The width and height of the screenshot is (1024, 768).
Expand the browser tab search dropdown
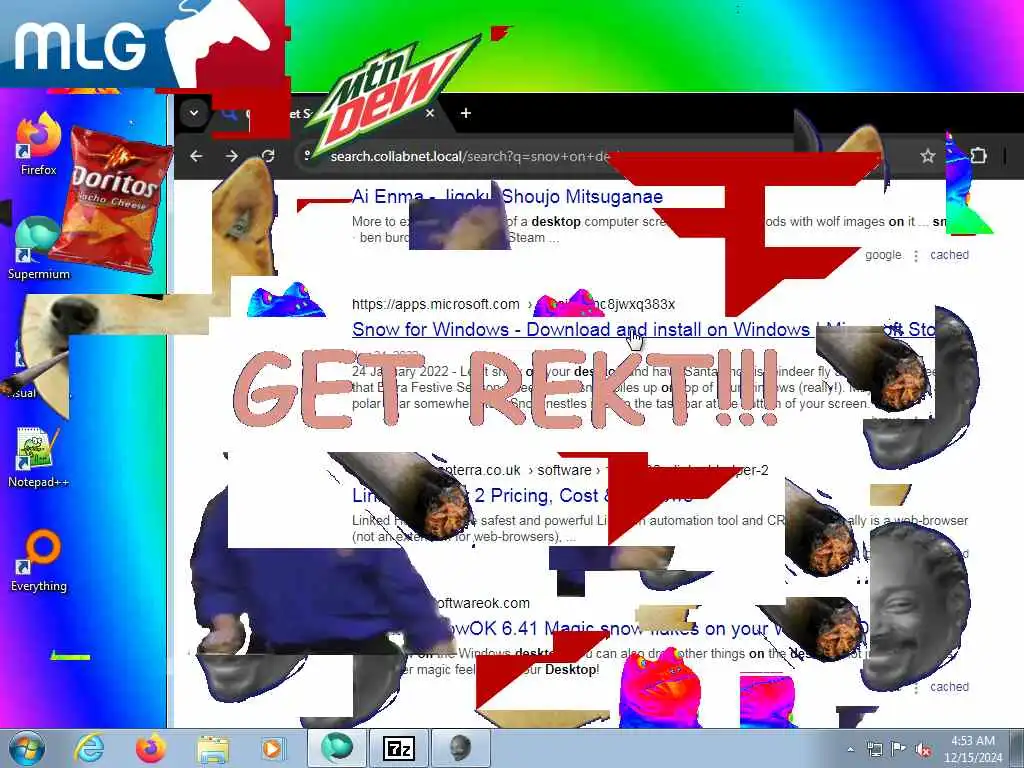point(194,113)
